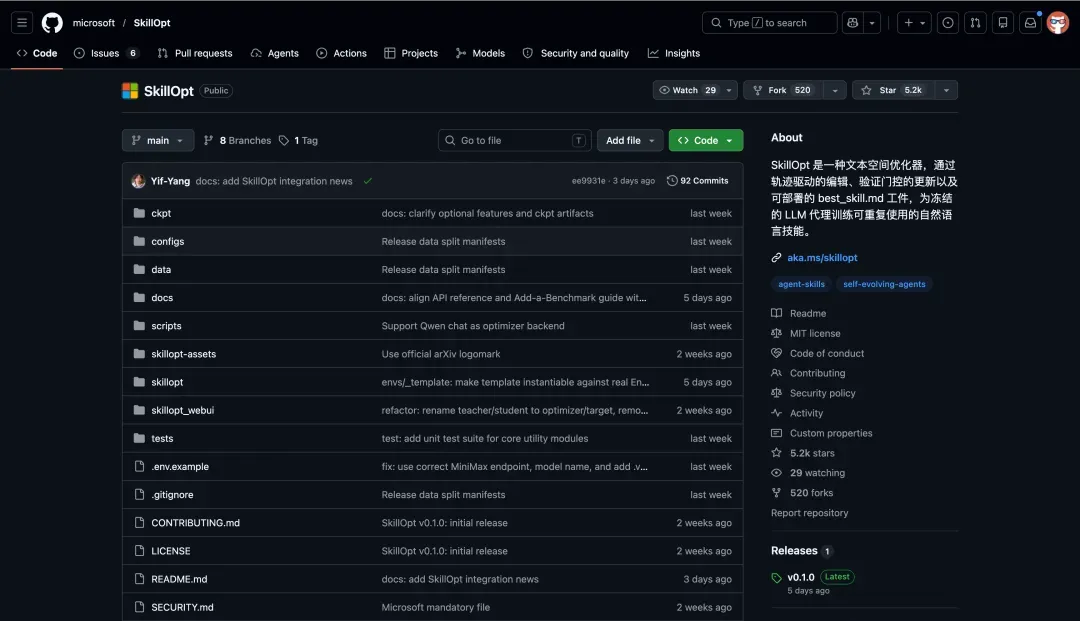Star the SkillOpt repository
1080x621 pixels.
coord(892,90)
